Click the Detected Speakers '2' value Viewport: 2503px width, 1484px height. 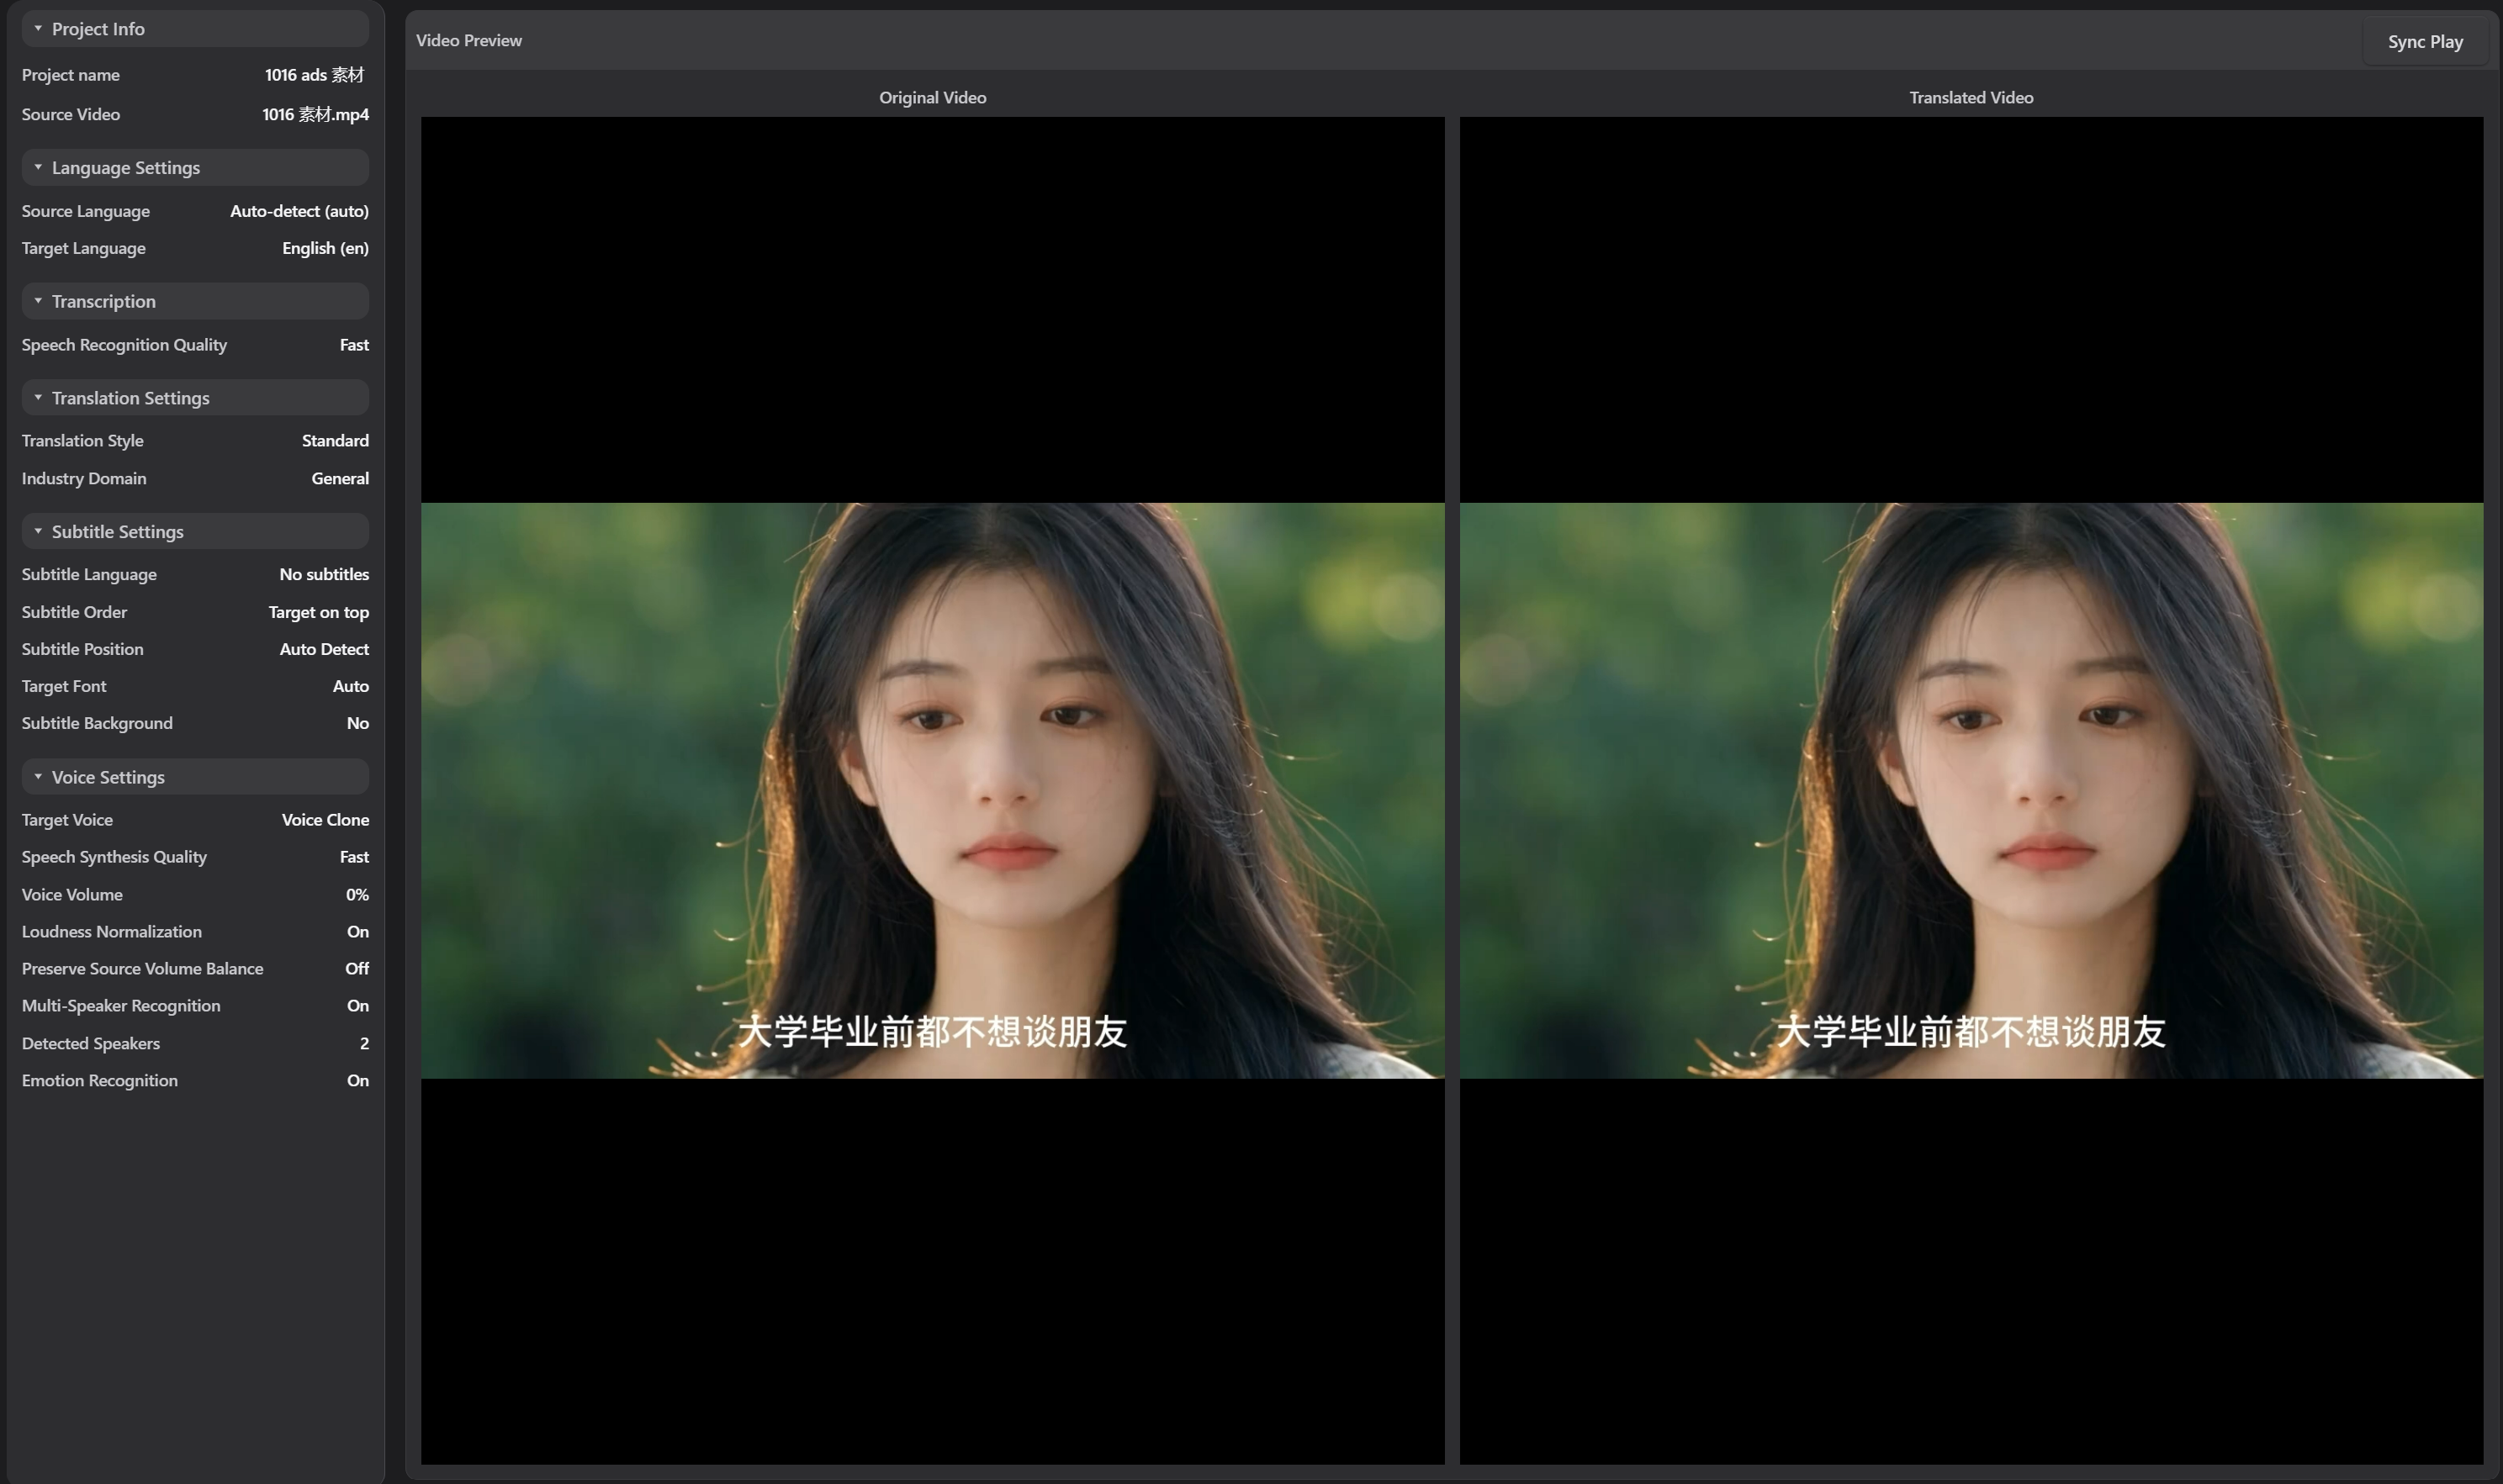click(364, 1044)
